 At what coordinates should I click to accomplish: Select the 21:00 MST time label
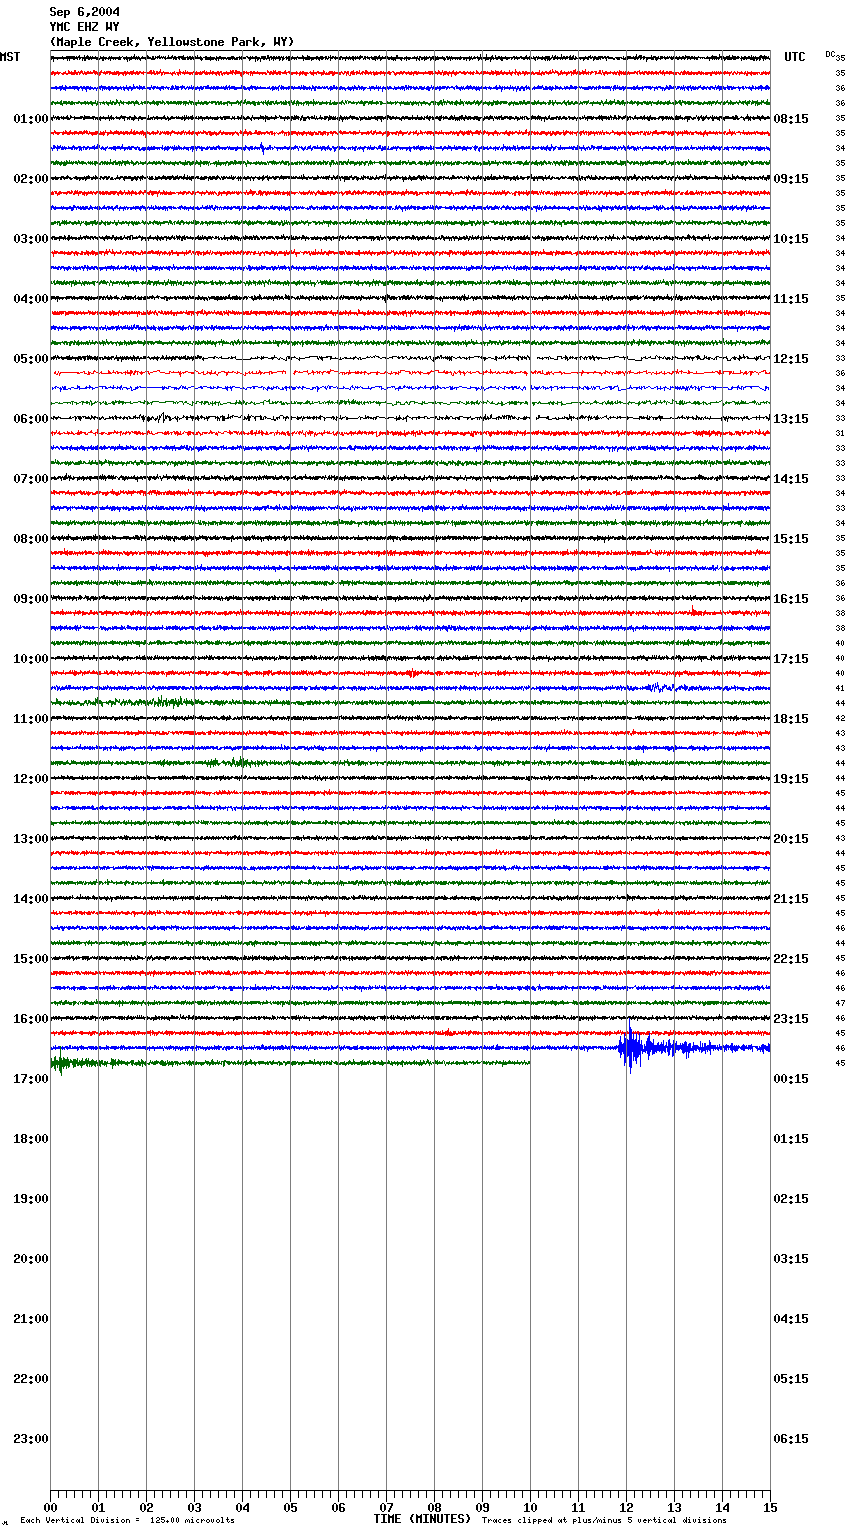31,1319
